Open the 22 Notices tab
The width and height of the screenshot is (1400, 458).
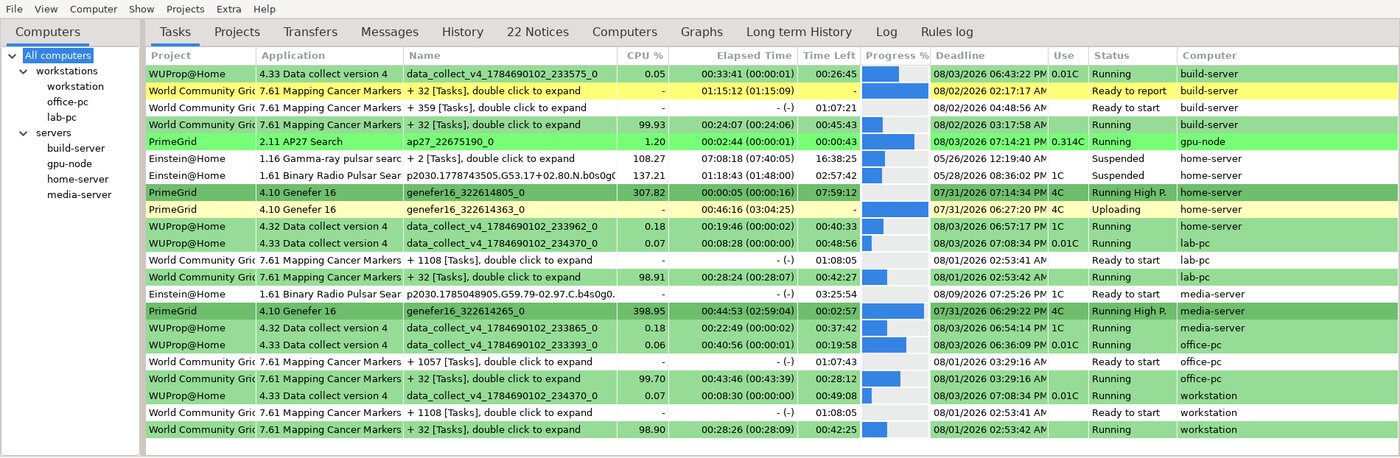pyautogui.click(x=537, y=32)
